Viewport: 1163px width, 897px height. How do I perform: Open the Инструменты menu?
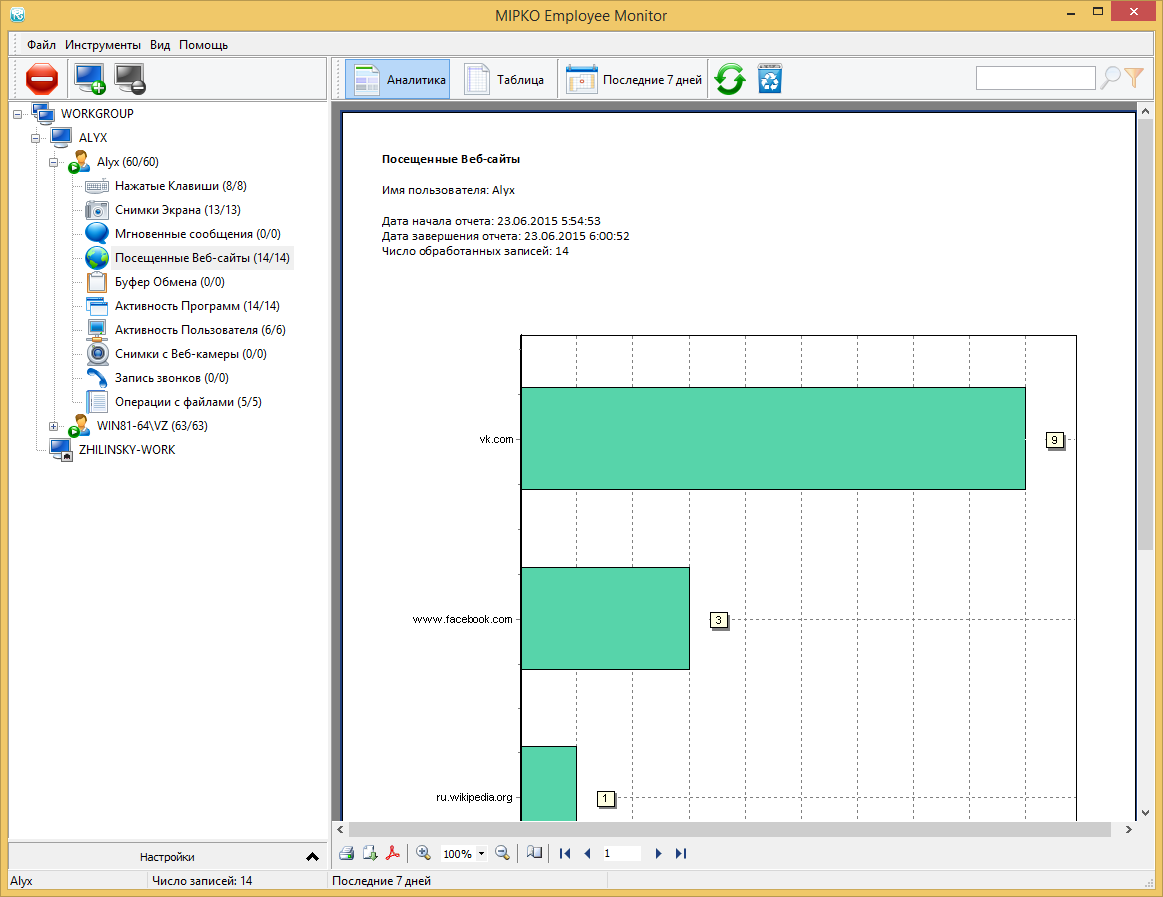103,45
